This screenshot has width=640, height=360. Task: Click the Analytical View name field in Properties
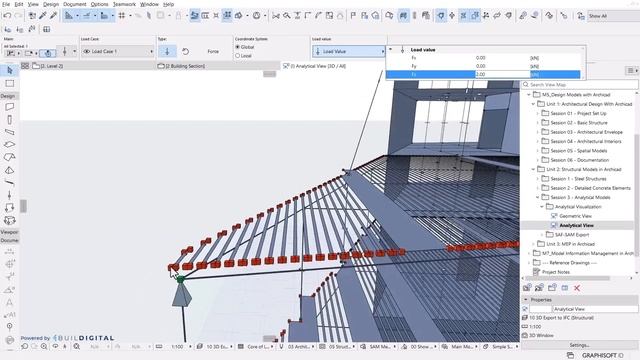(x=595, y=309)
